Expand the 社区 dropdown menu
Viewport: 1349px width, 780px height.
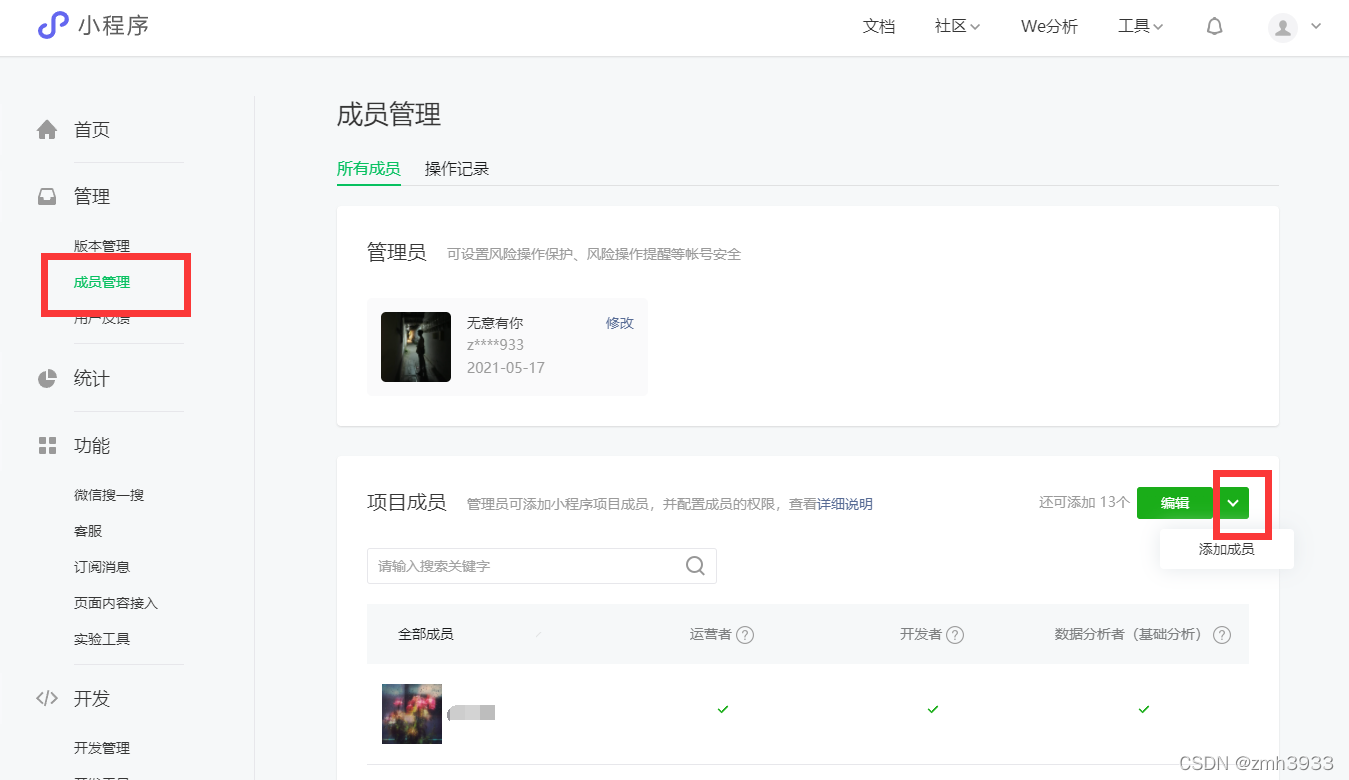point(957,27)
